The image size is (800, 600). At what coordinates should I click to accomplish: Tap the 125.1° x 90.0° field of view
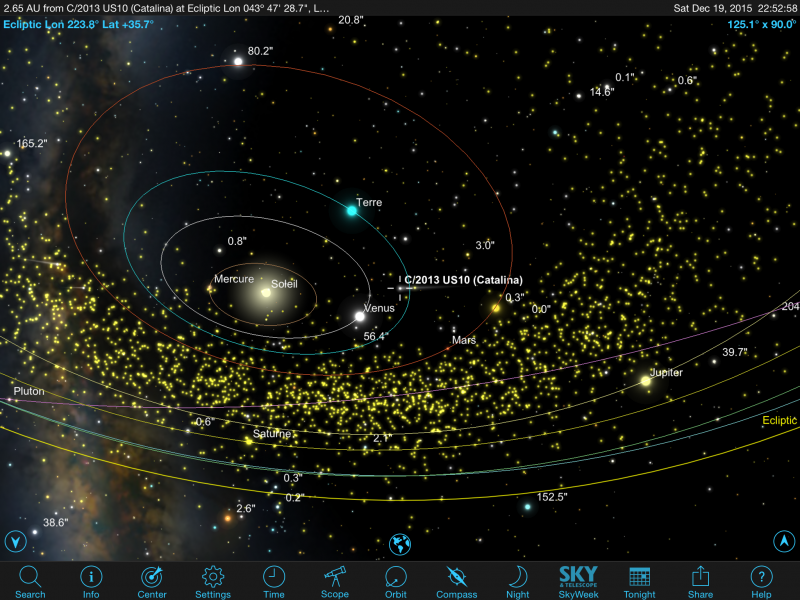tap(761, 24)
